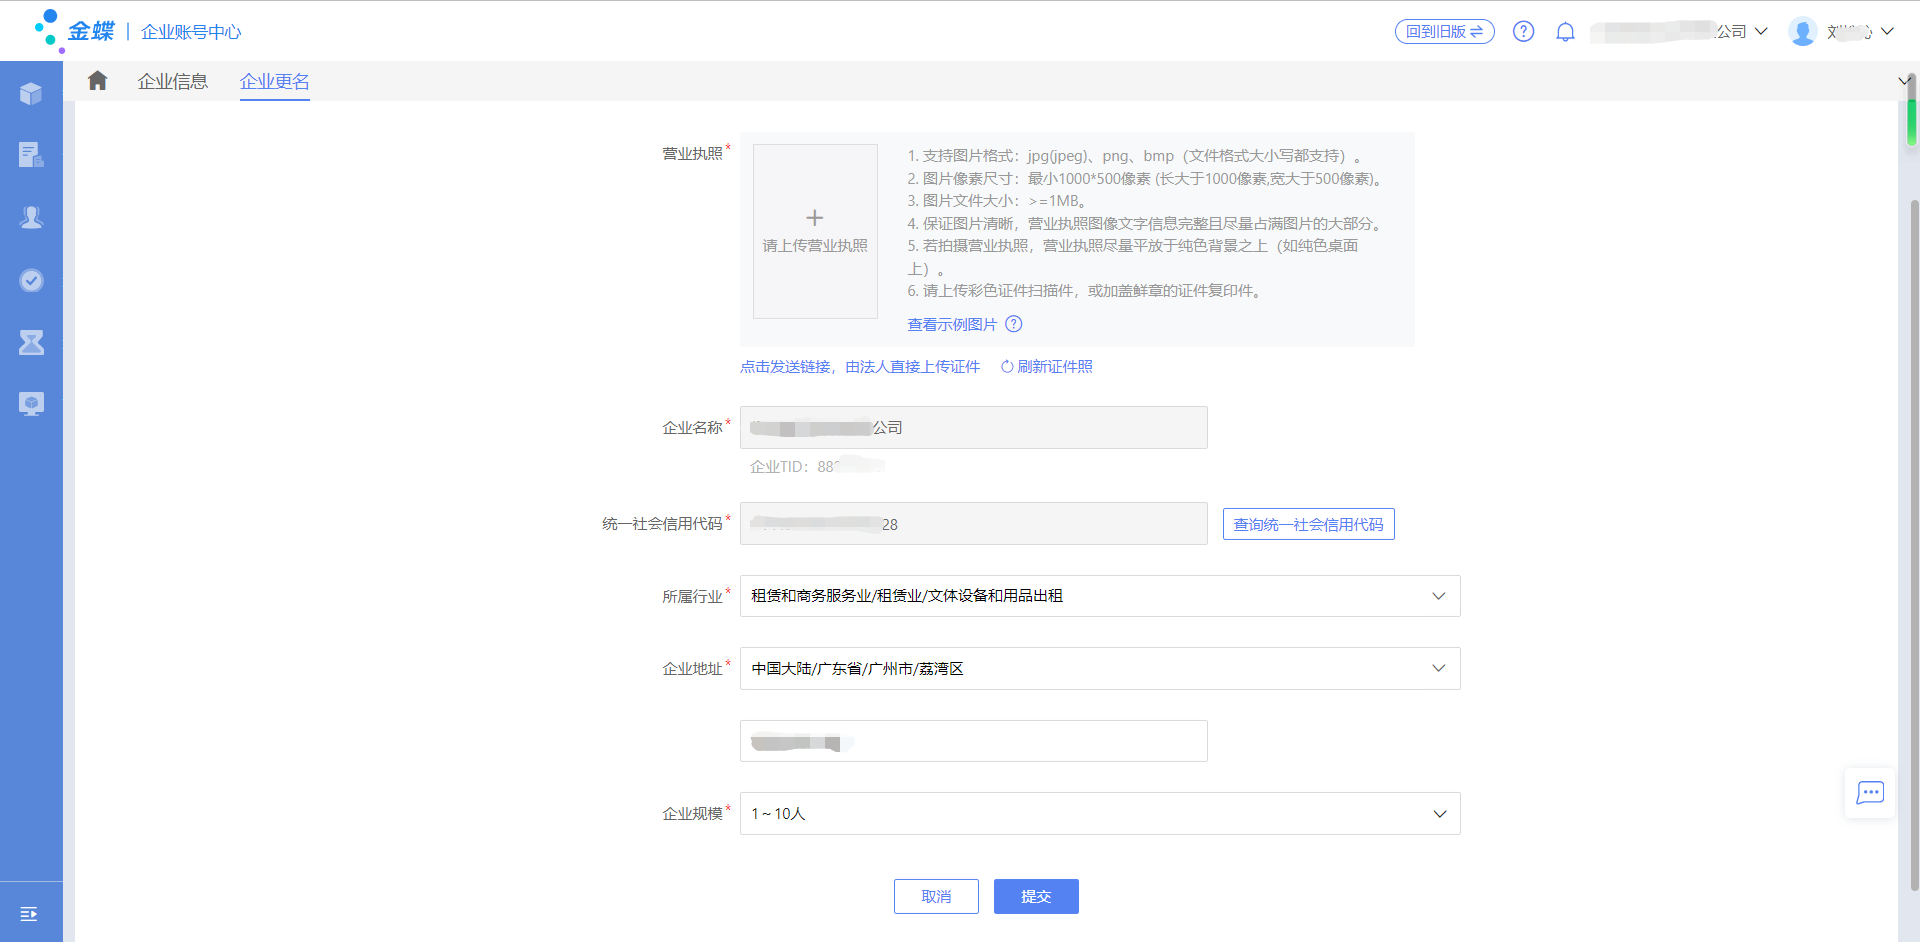Open the user icon in the sidebar

[31, 217]
